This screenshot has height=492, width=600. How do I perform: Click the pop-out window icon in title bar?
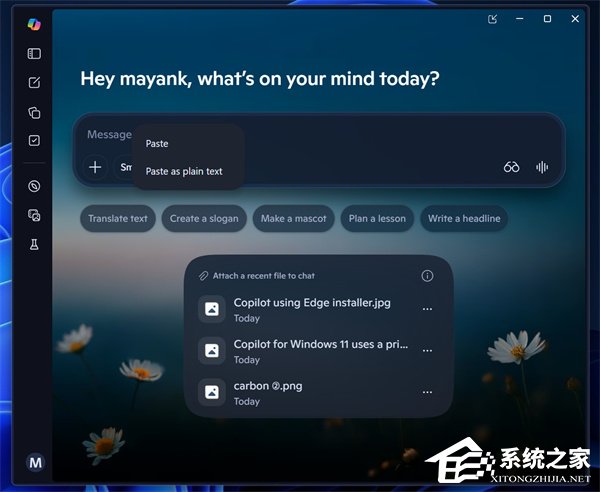(x=492, y=19)
